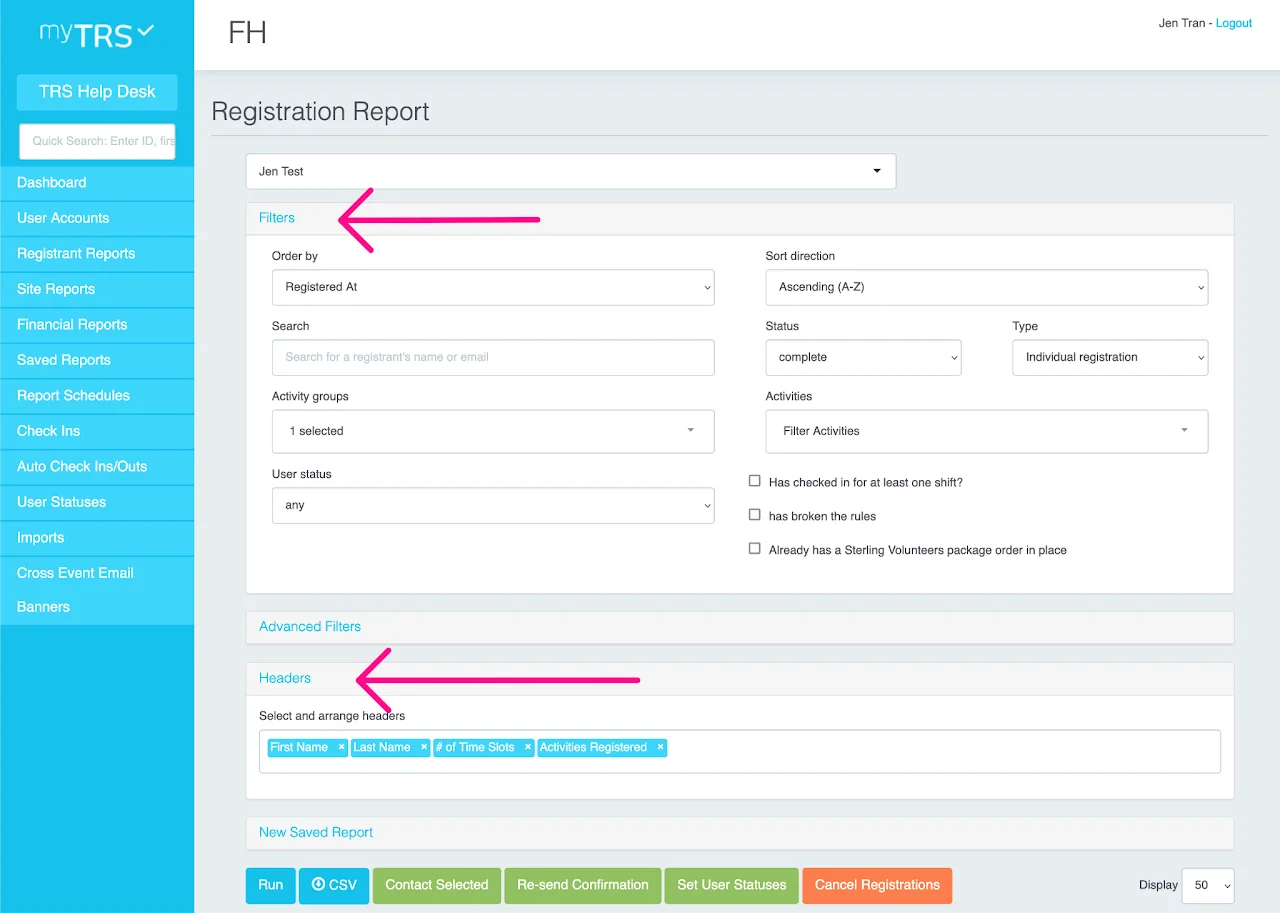
Task: Open Saved Reports menu item
Action: [97, 360]
